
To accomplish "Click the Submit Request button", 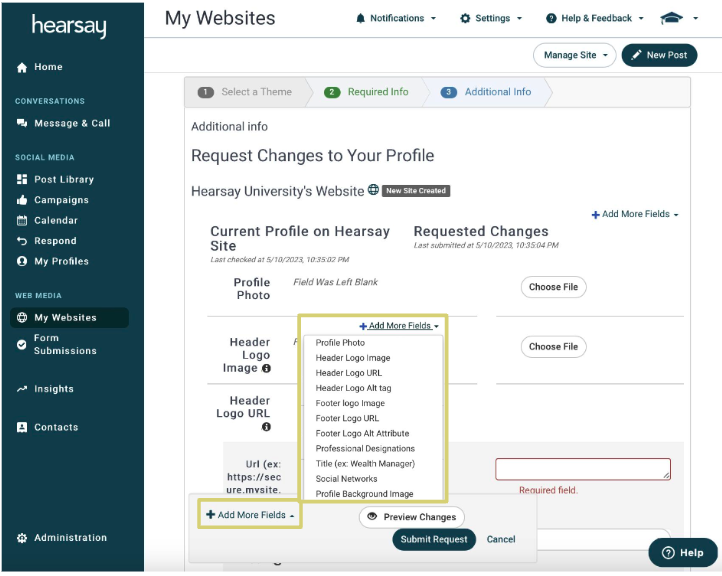I will tap(433, 539).
